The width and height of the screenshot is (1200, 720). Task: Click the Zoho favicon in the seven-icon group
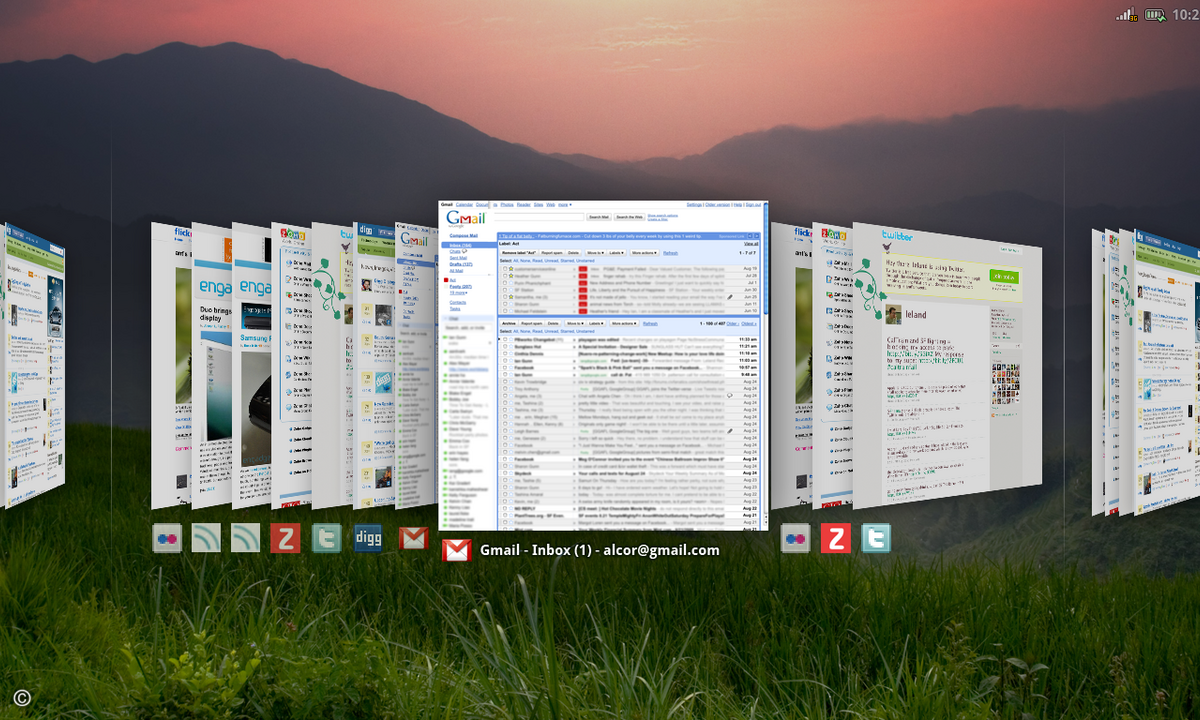tap(285, 539)
